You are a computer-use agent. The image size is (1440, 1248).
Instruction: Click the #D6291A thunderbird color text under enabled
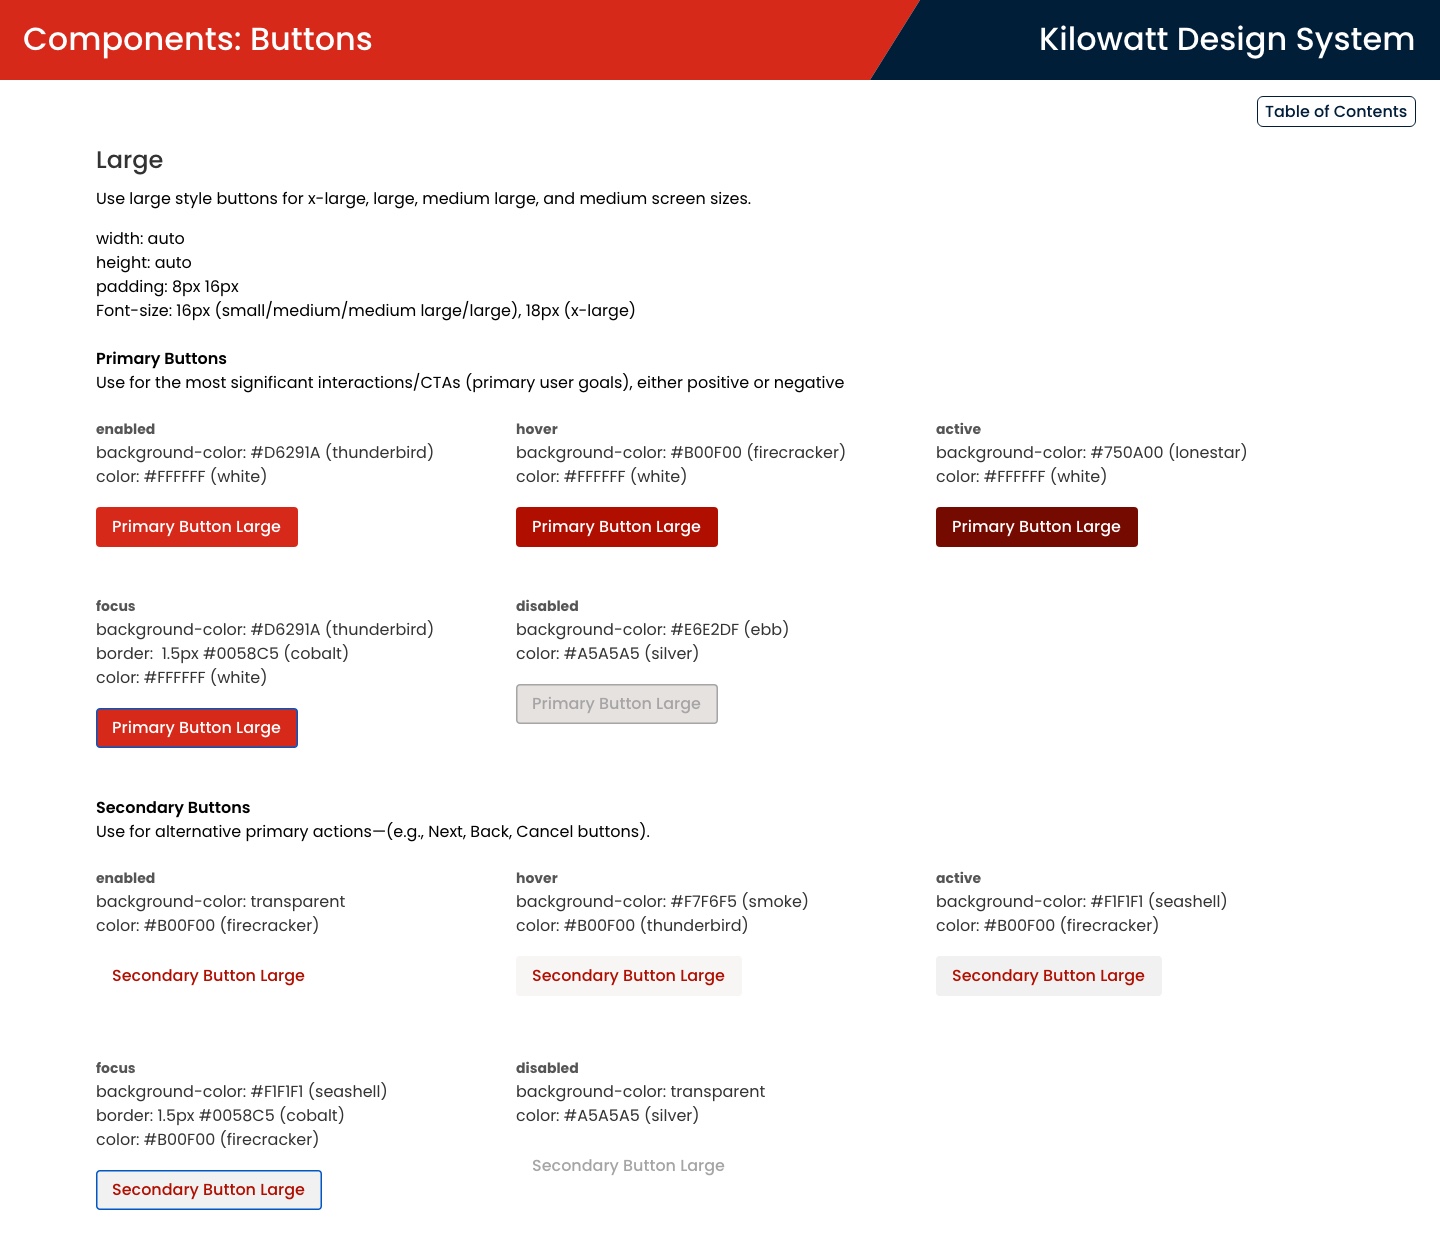[342, 453]
